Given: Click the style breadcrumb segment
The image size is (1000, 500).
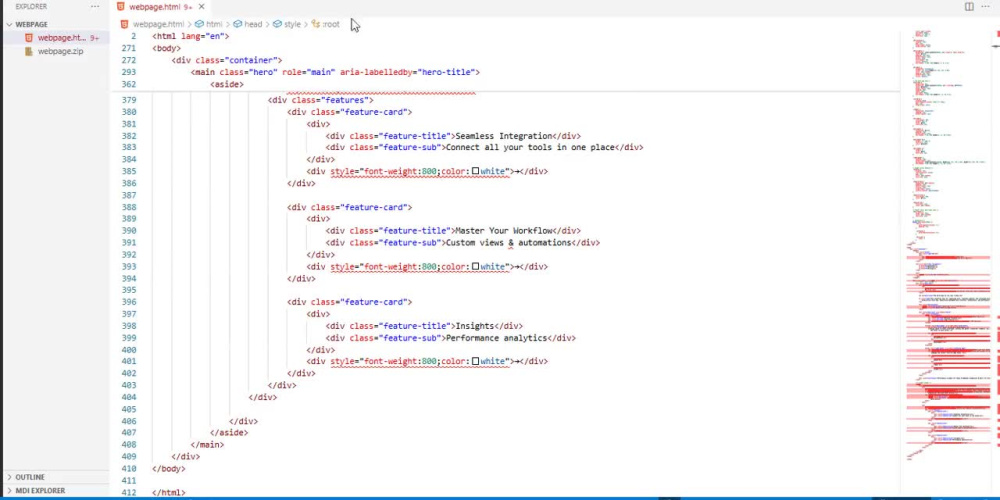Looking at the screenshot, I should point(292,24).
